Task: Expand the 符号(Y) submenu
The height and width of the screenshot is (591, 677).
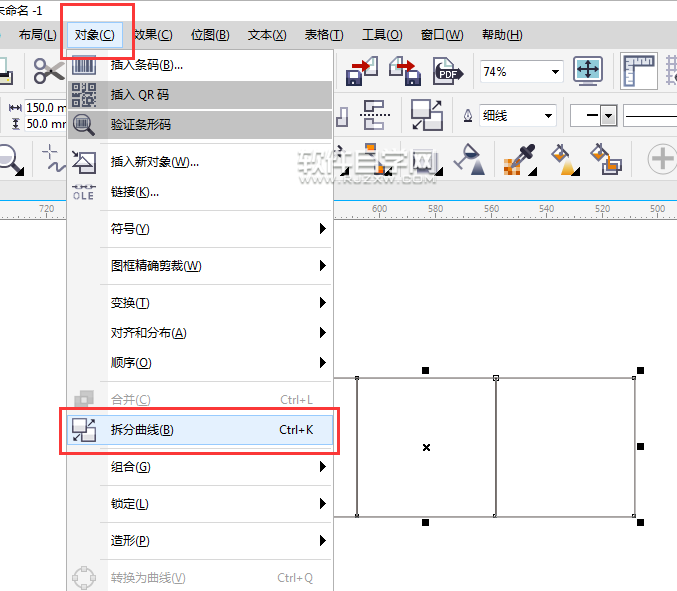Action: [x=200, y=229]
